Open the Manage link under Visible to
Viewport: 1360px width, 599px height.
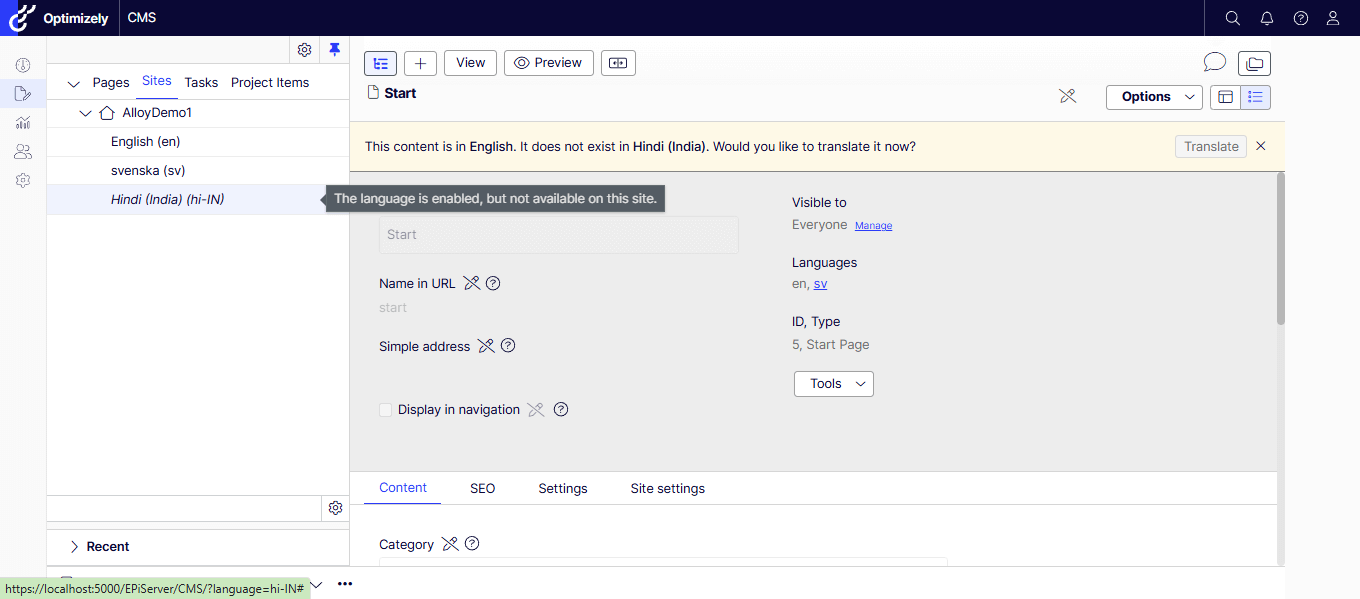[x=872, y=225]
